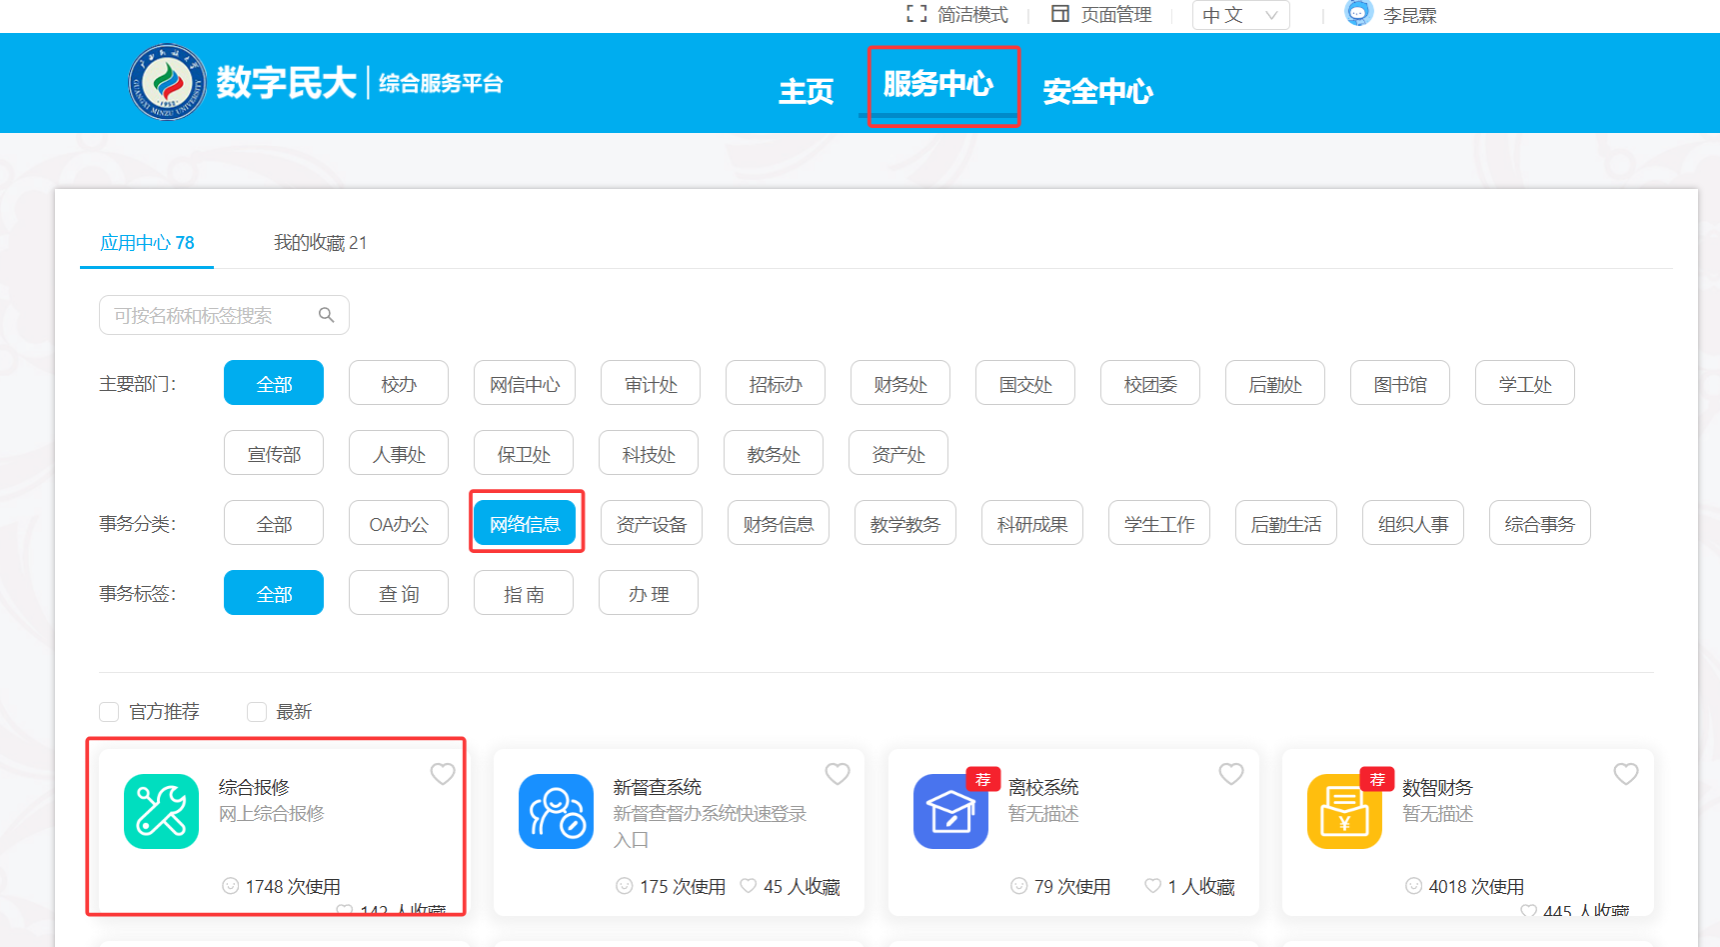Favorite 综合报修 with the heart icon
1720x947 pixels.
click(x=442, y=774)
